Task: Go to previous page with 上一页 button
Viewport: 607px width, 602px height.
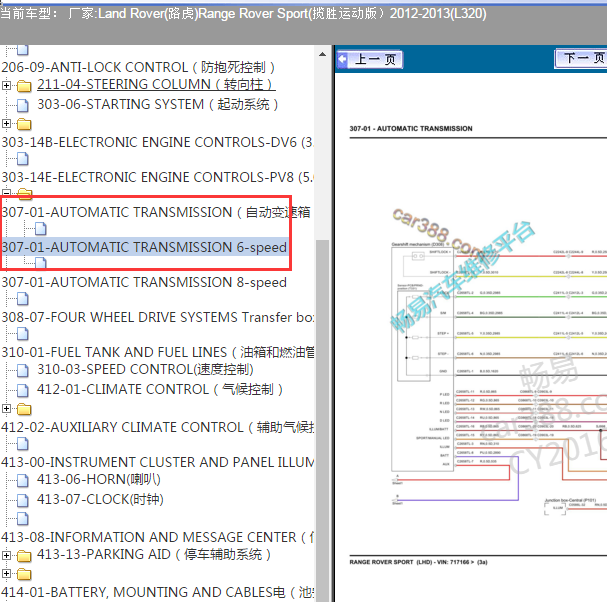Action: pyautogui.click(x=370, y=59)
